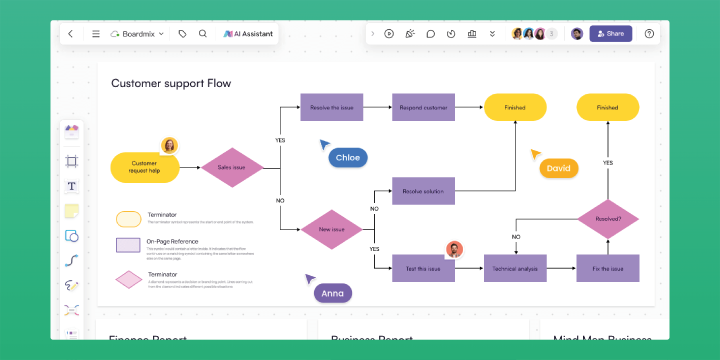720x360 pixels.
Task: Click the tag icon in top toolbar
Action: [182, 34]
